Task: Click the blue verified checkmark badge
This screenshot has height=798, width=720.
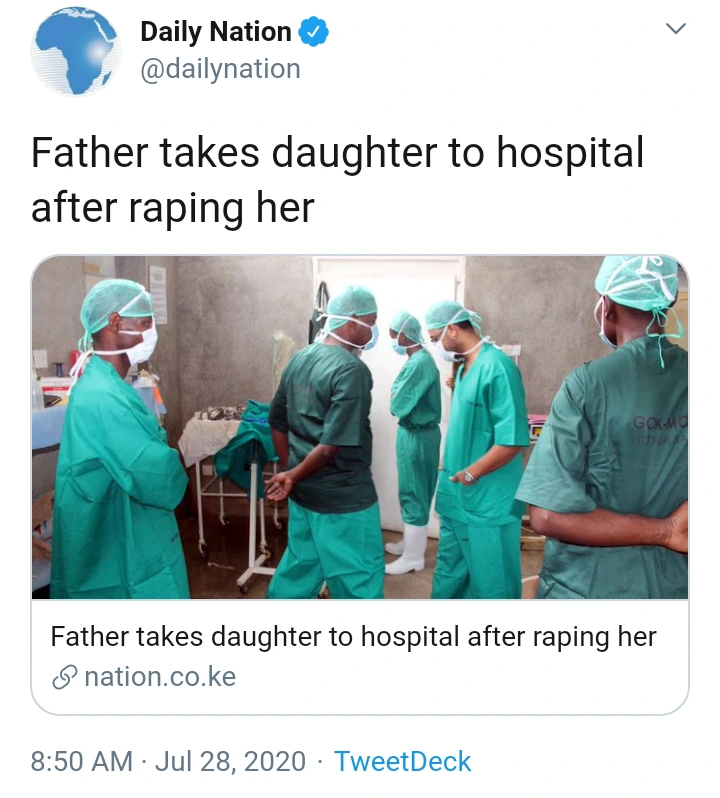Action: click(x=313, y=32)
